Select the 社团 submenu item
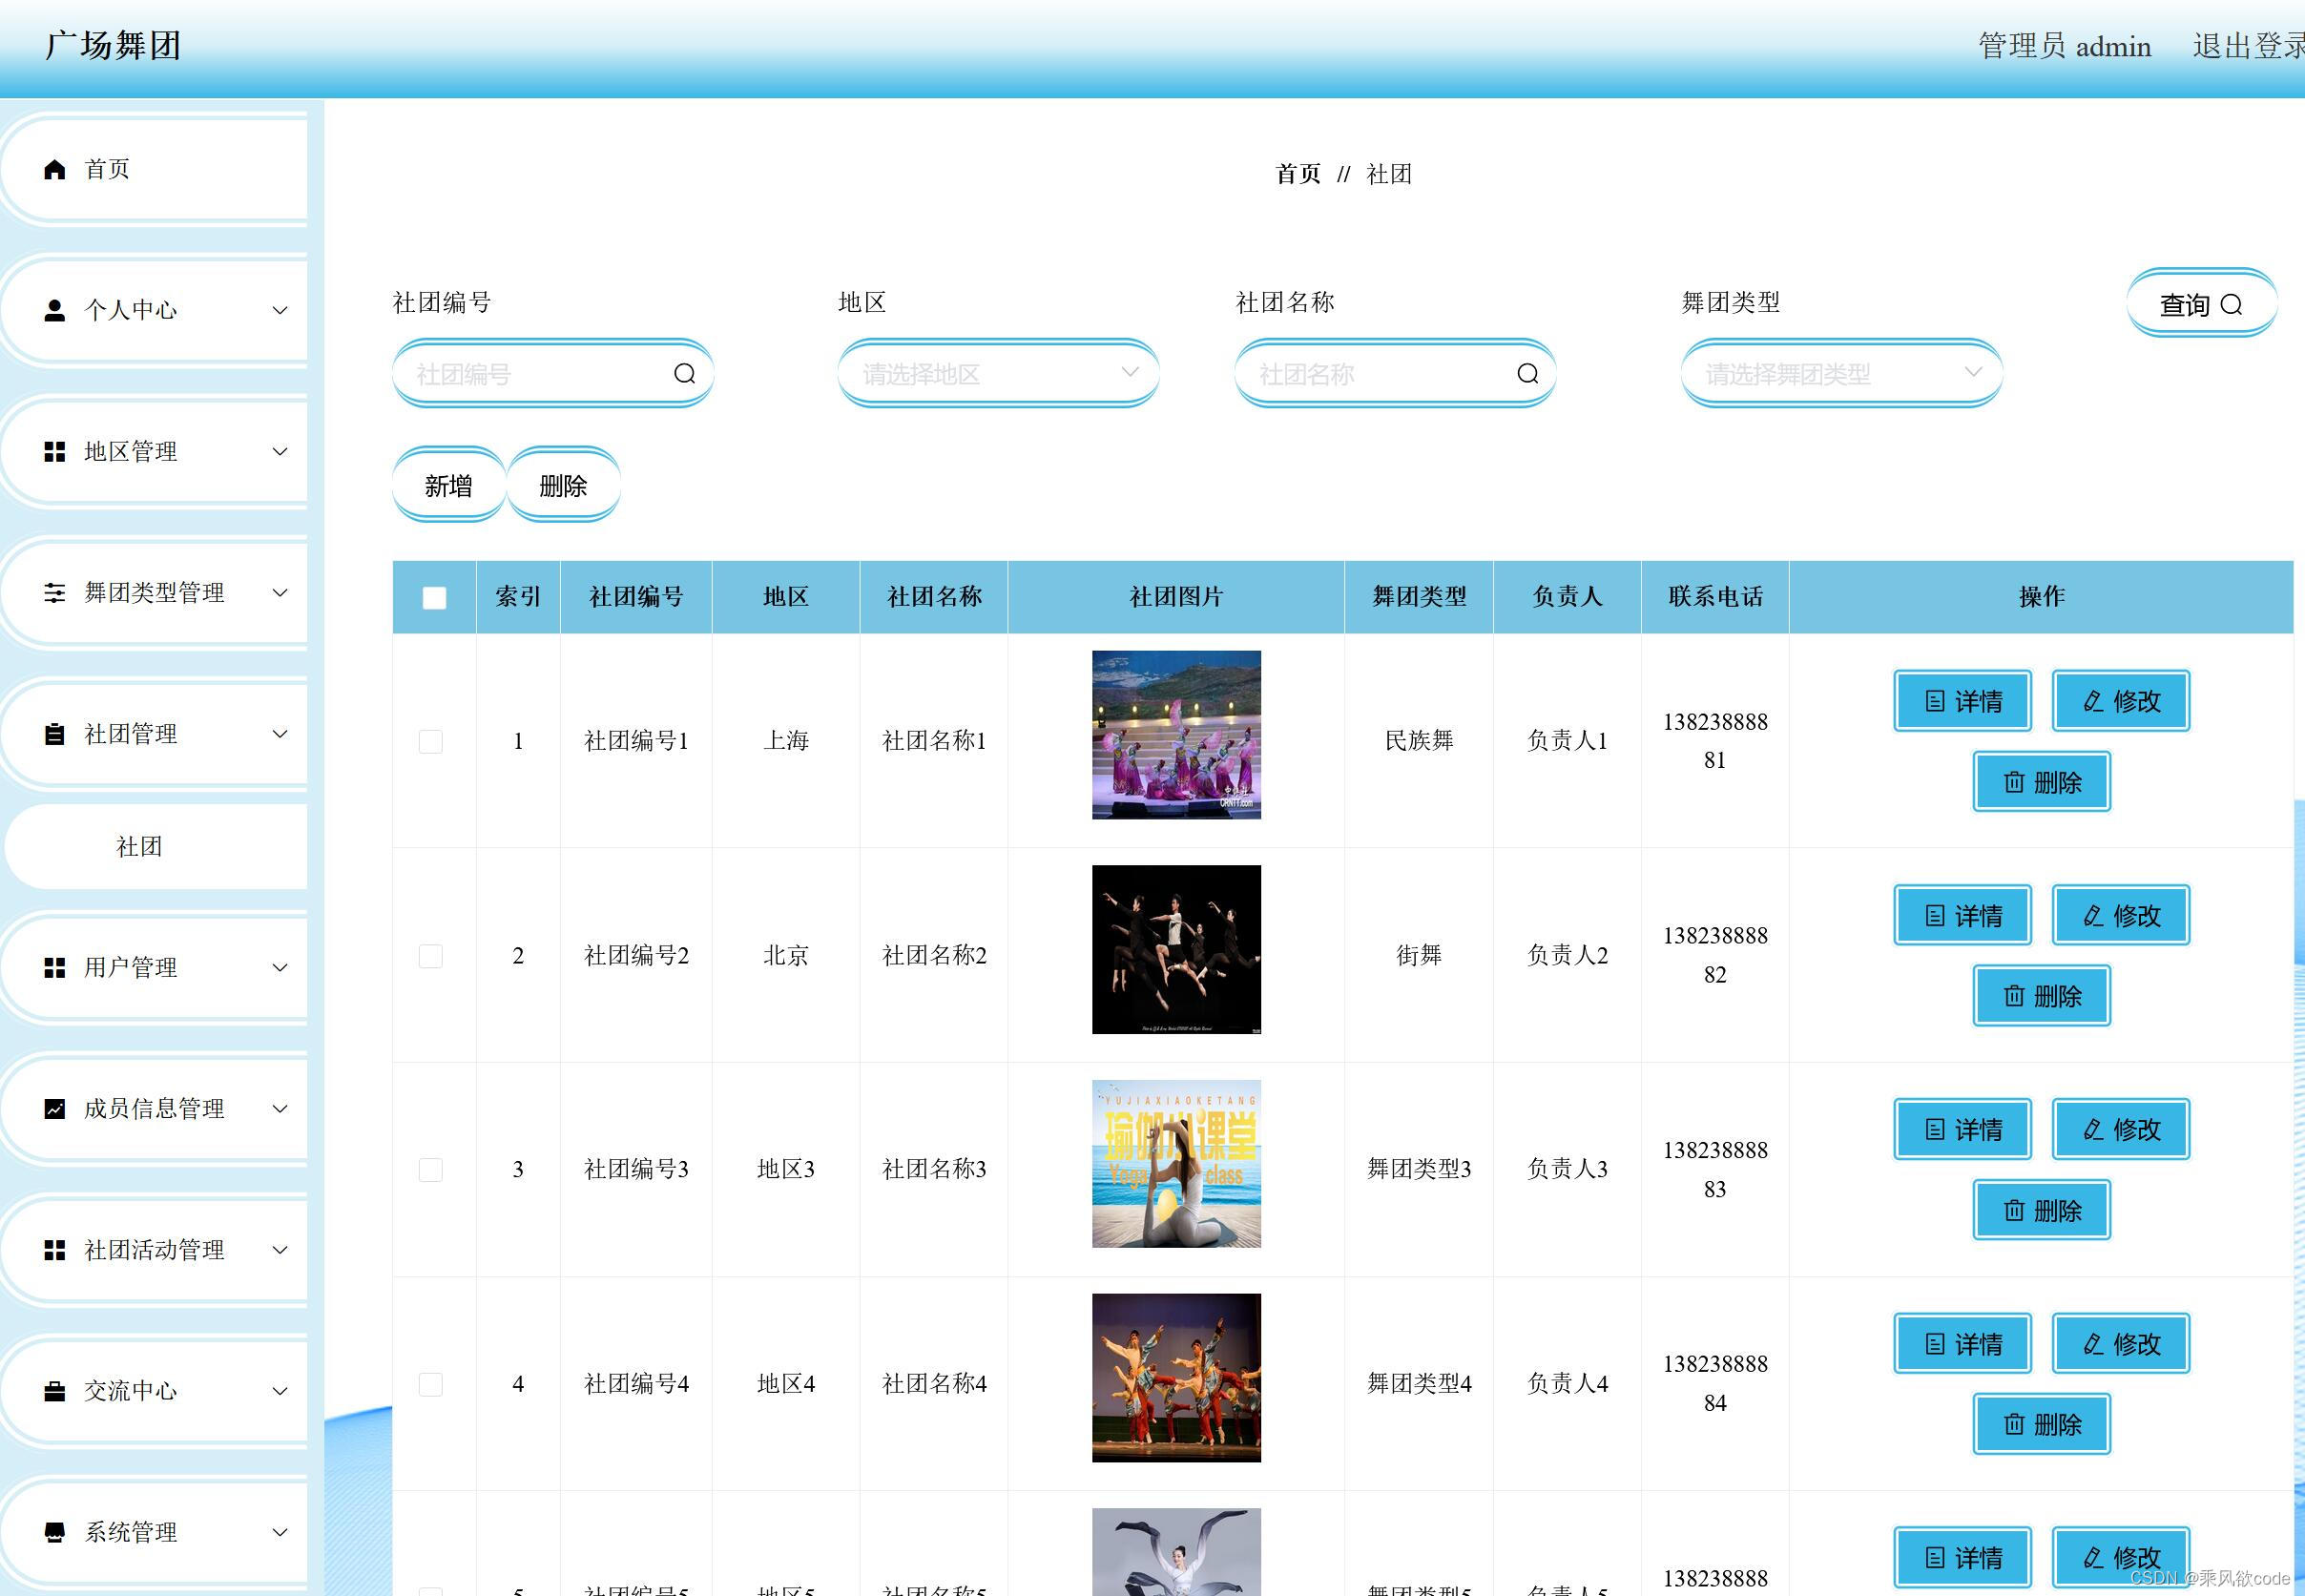The width and height of the screenshot is (2305, 1596). pos(139,847)
